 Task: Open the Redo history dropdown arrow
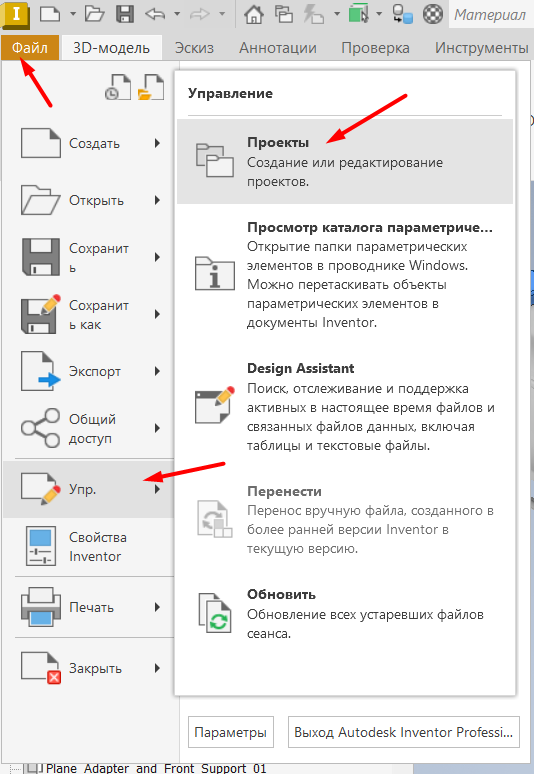pos(222,14)
